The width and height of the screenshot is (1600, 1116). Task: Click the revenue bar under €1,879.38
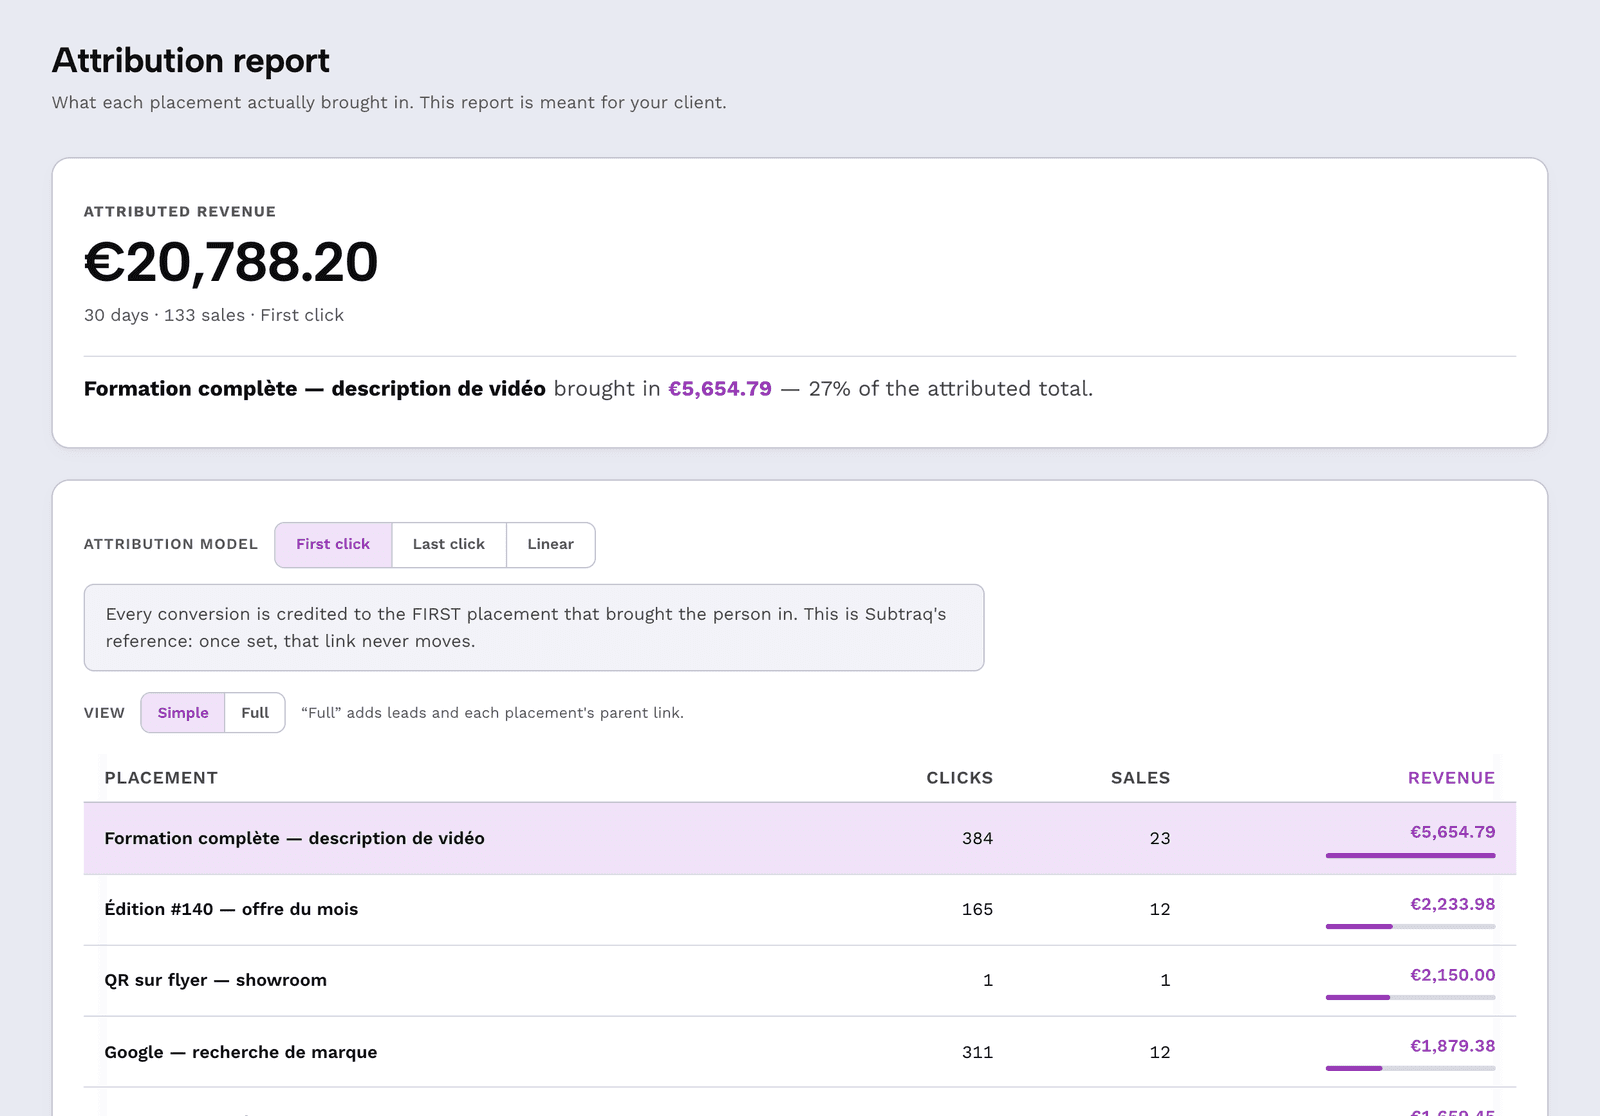pos(1411,1069)
